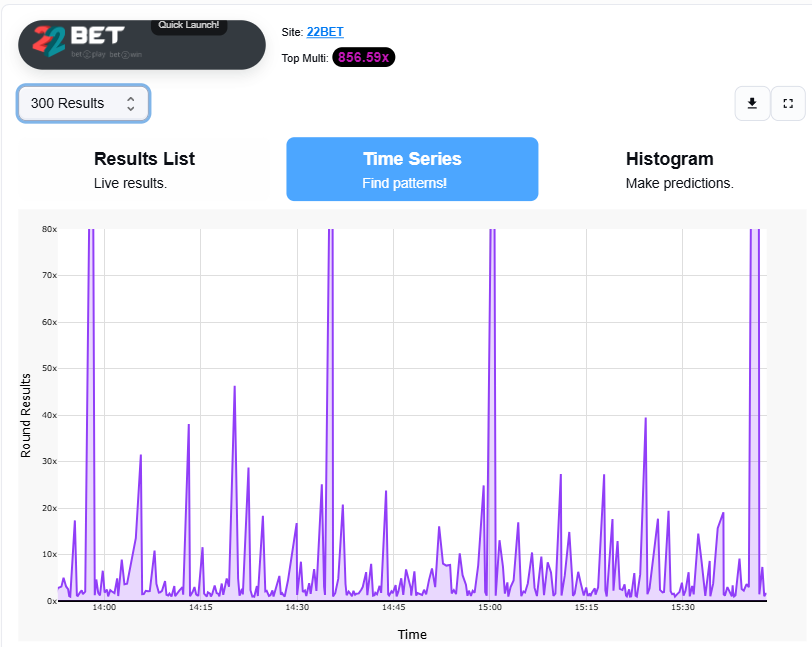Click the 14:00 time axis label
812x647 pixels.
pyautogui.click(x=104, y=607)
